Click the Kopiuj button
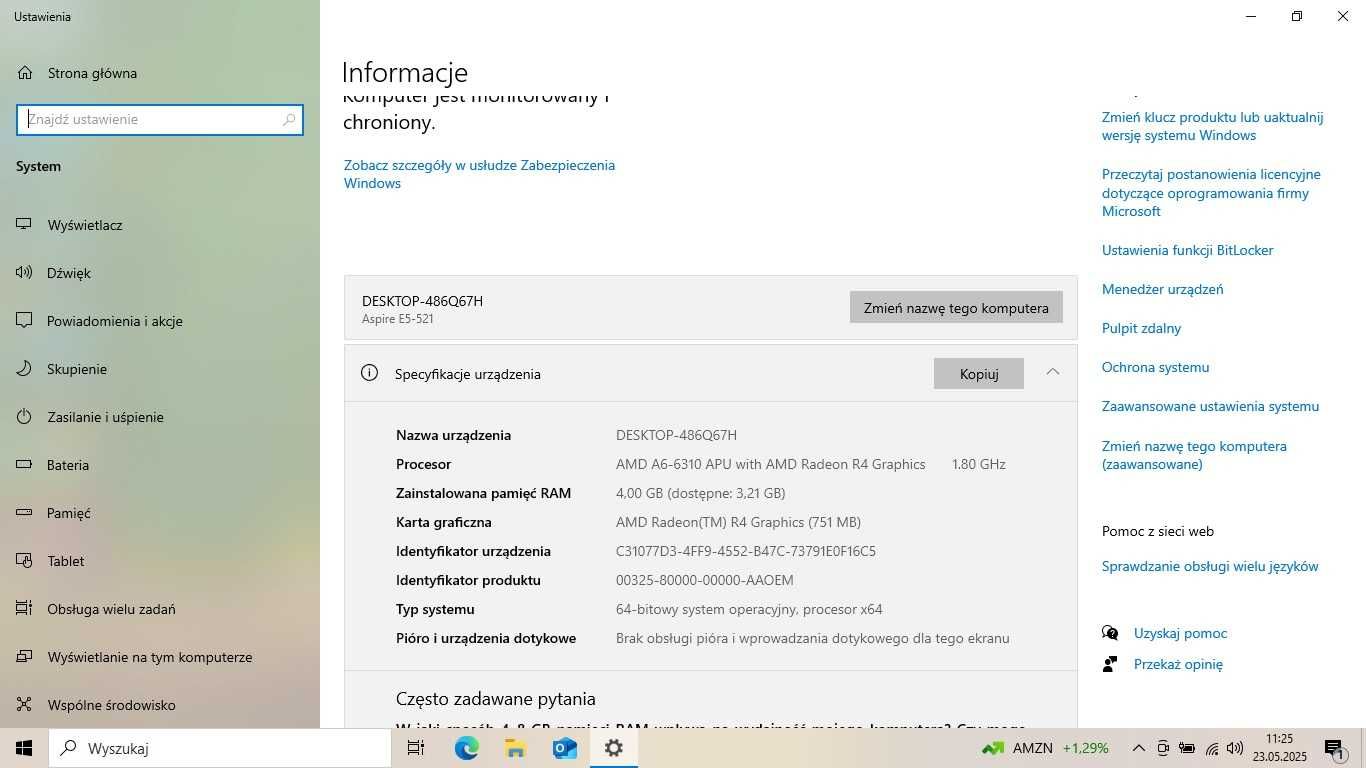Viewport: 1366px width, 768px height. point(979,374)
